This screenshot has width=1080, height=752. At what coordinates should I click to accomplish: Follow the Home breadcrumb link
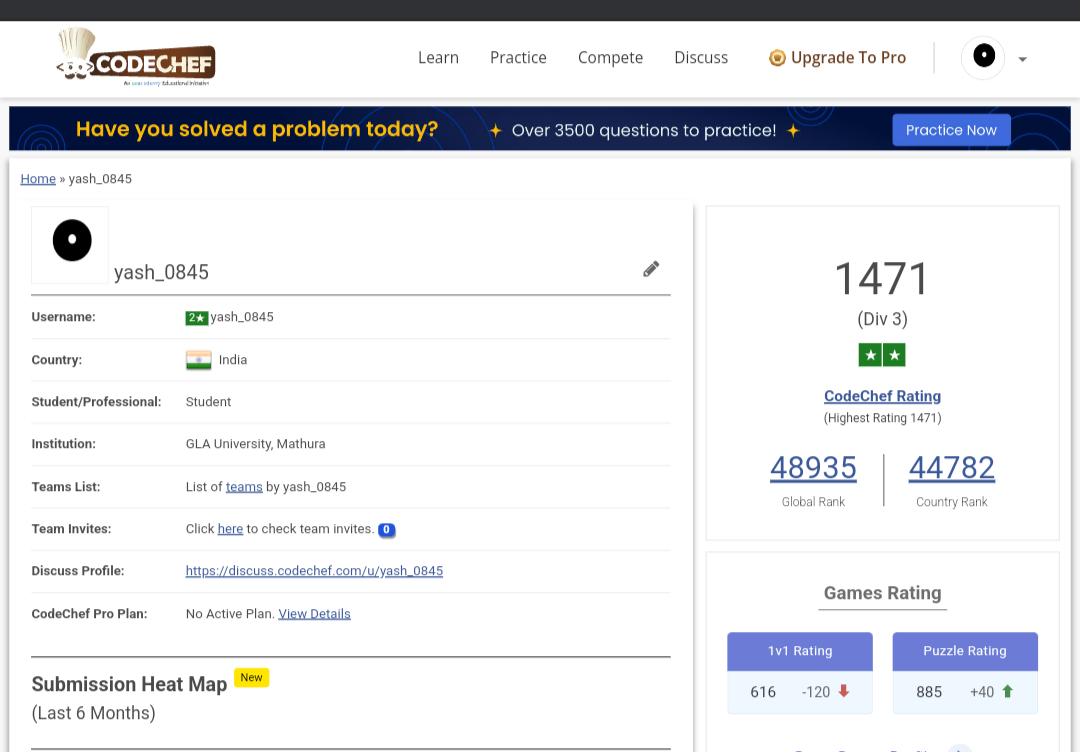point(38,179)
